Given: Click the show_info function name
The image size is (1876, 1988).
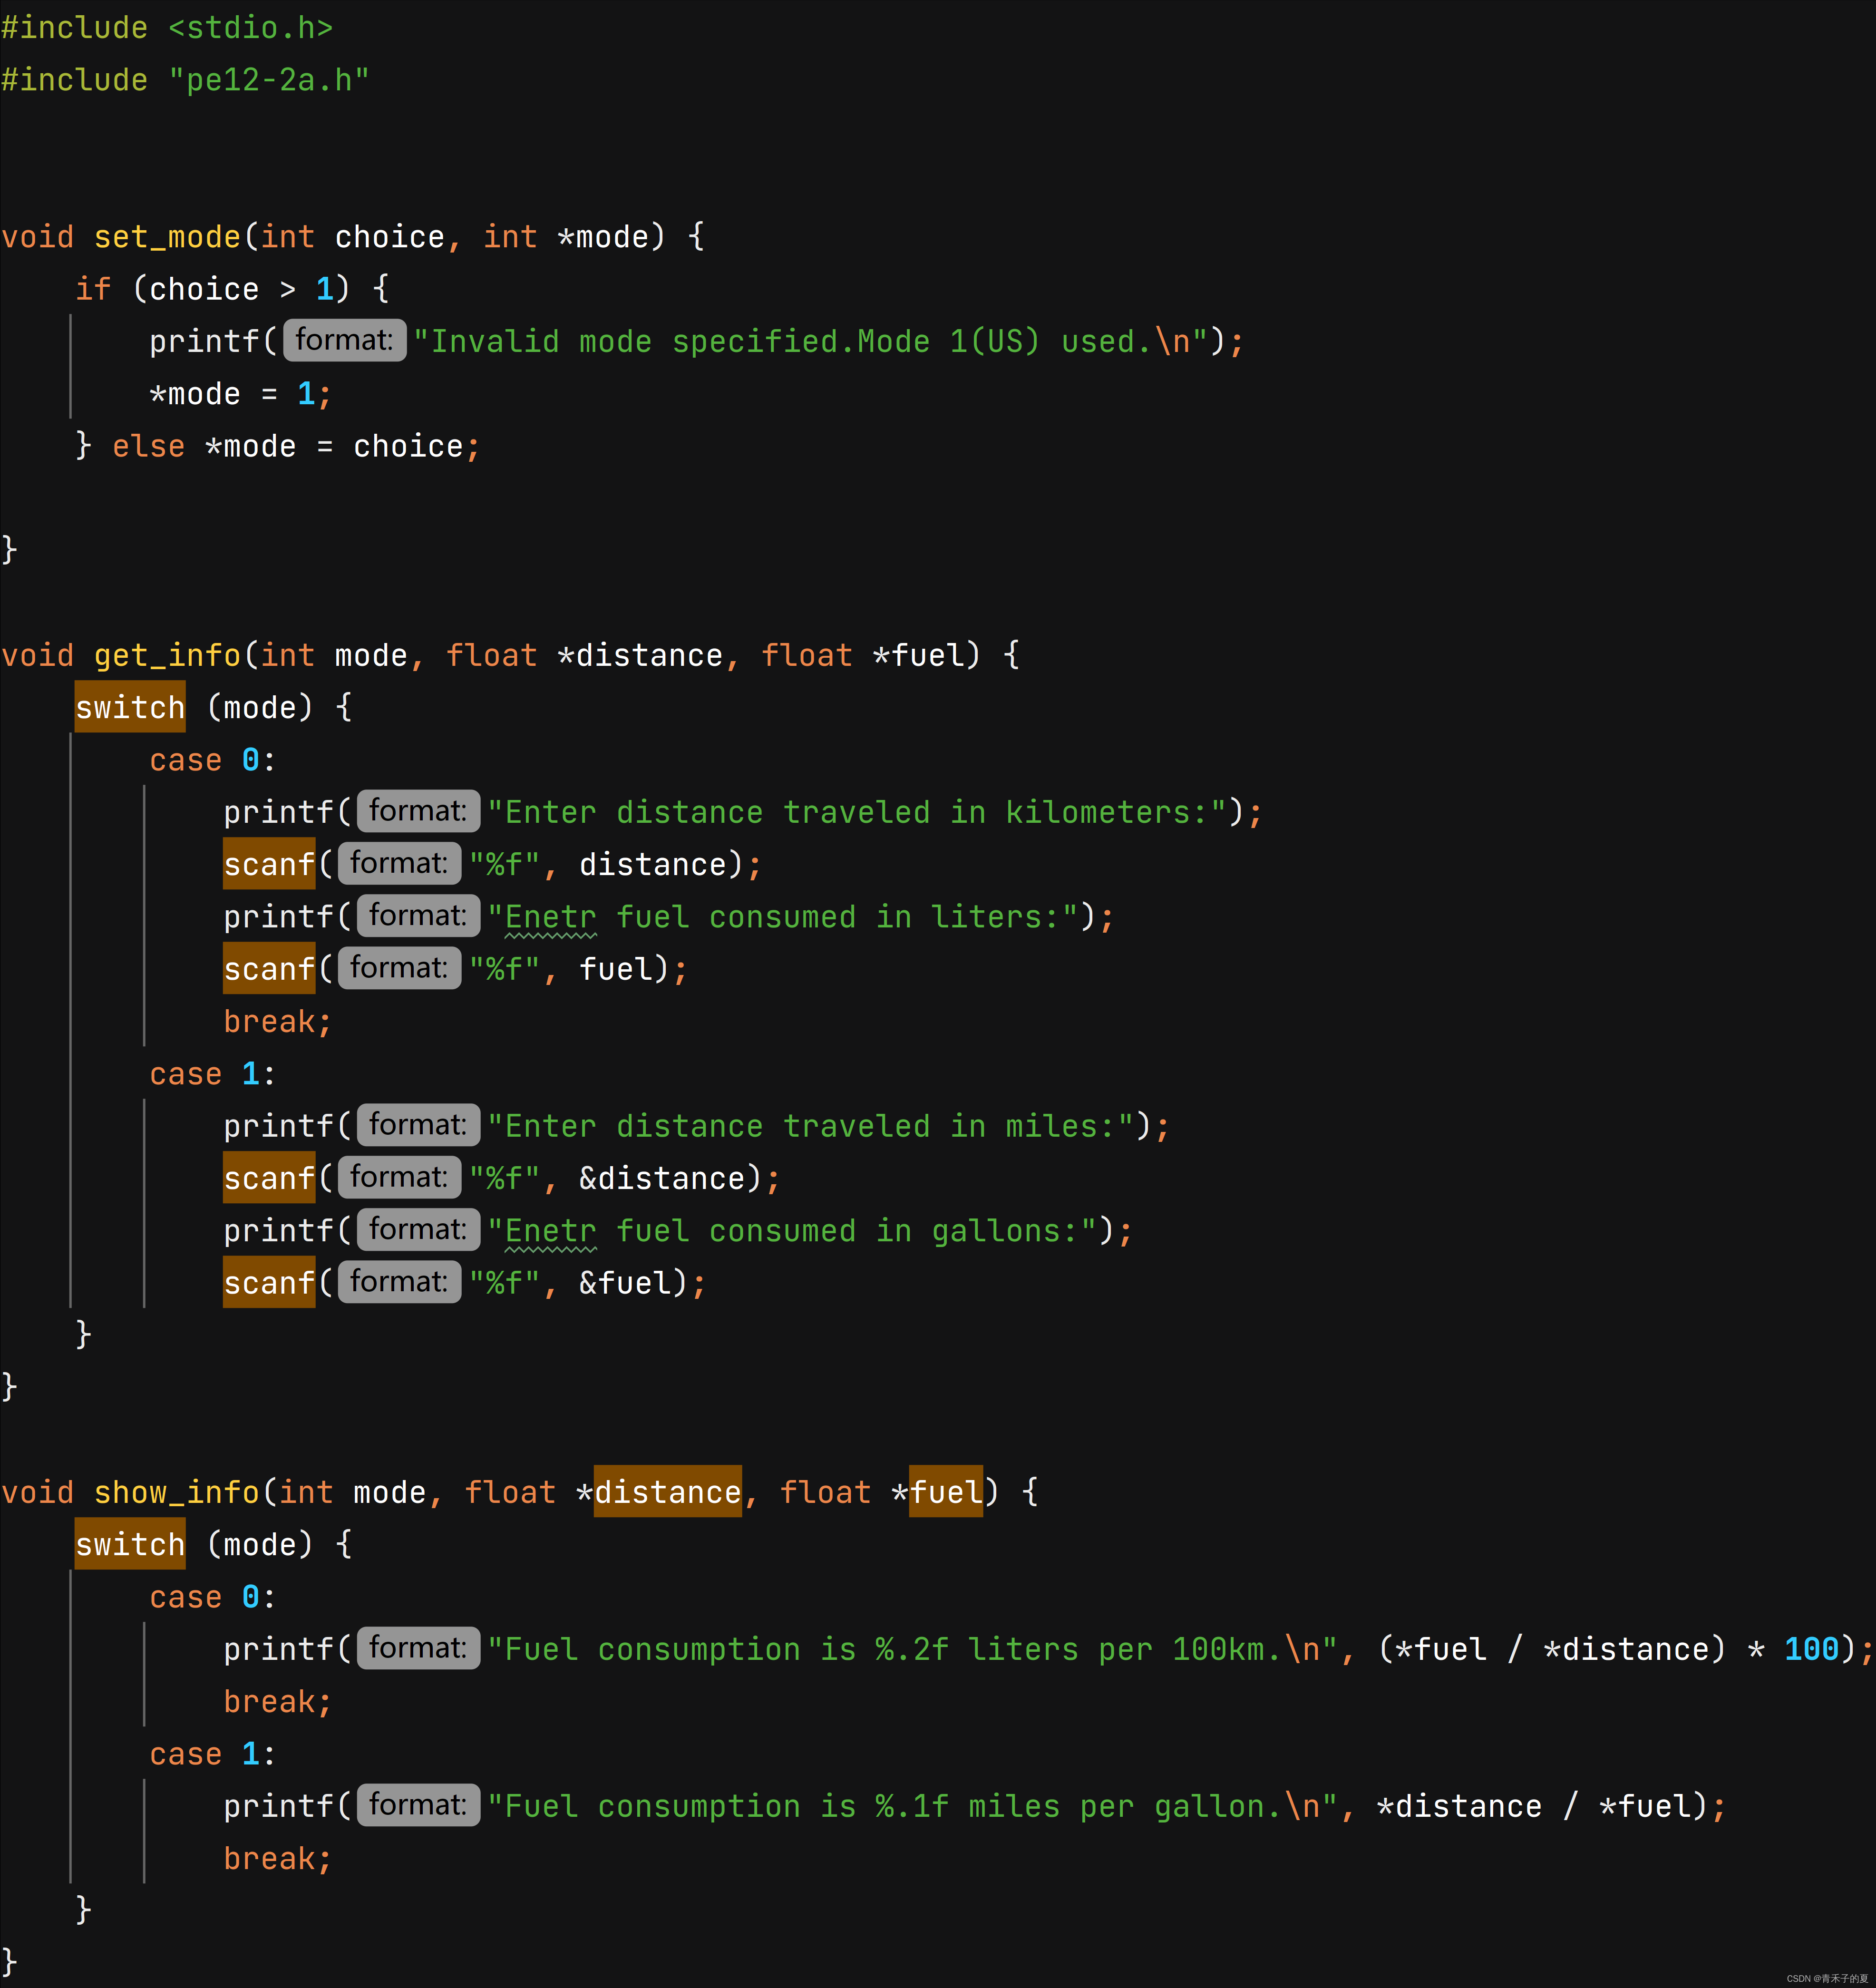Looking at the screenshot, I should (x=176, y=1492).
